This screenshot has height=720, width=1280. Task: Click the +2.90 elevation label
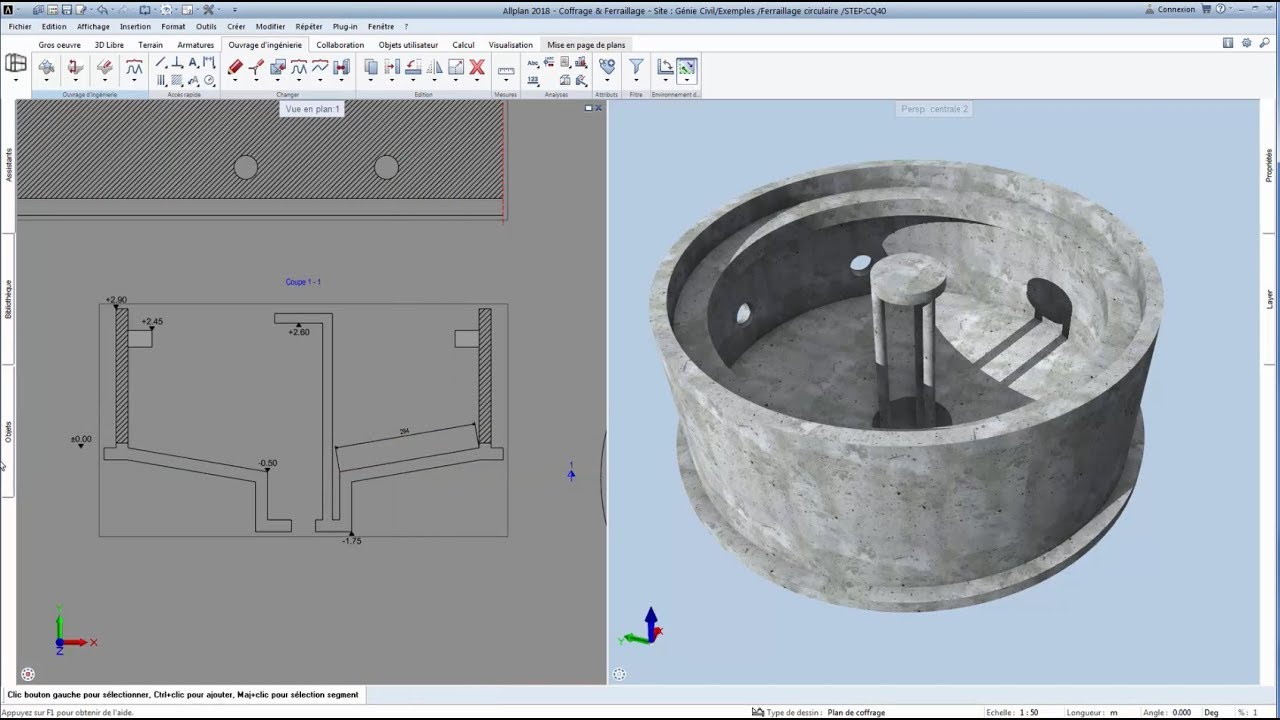[x=116, y=300]
